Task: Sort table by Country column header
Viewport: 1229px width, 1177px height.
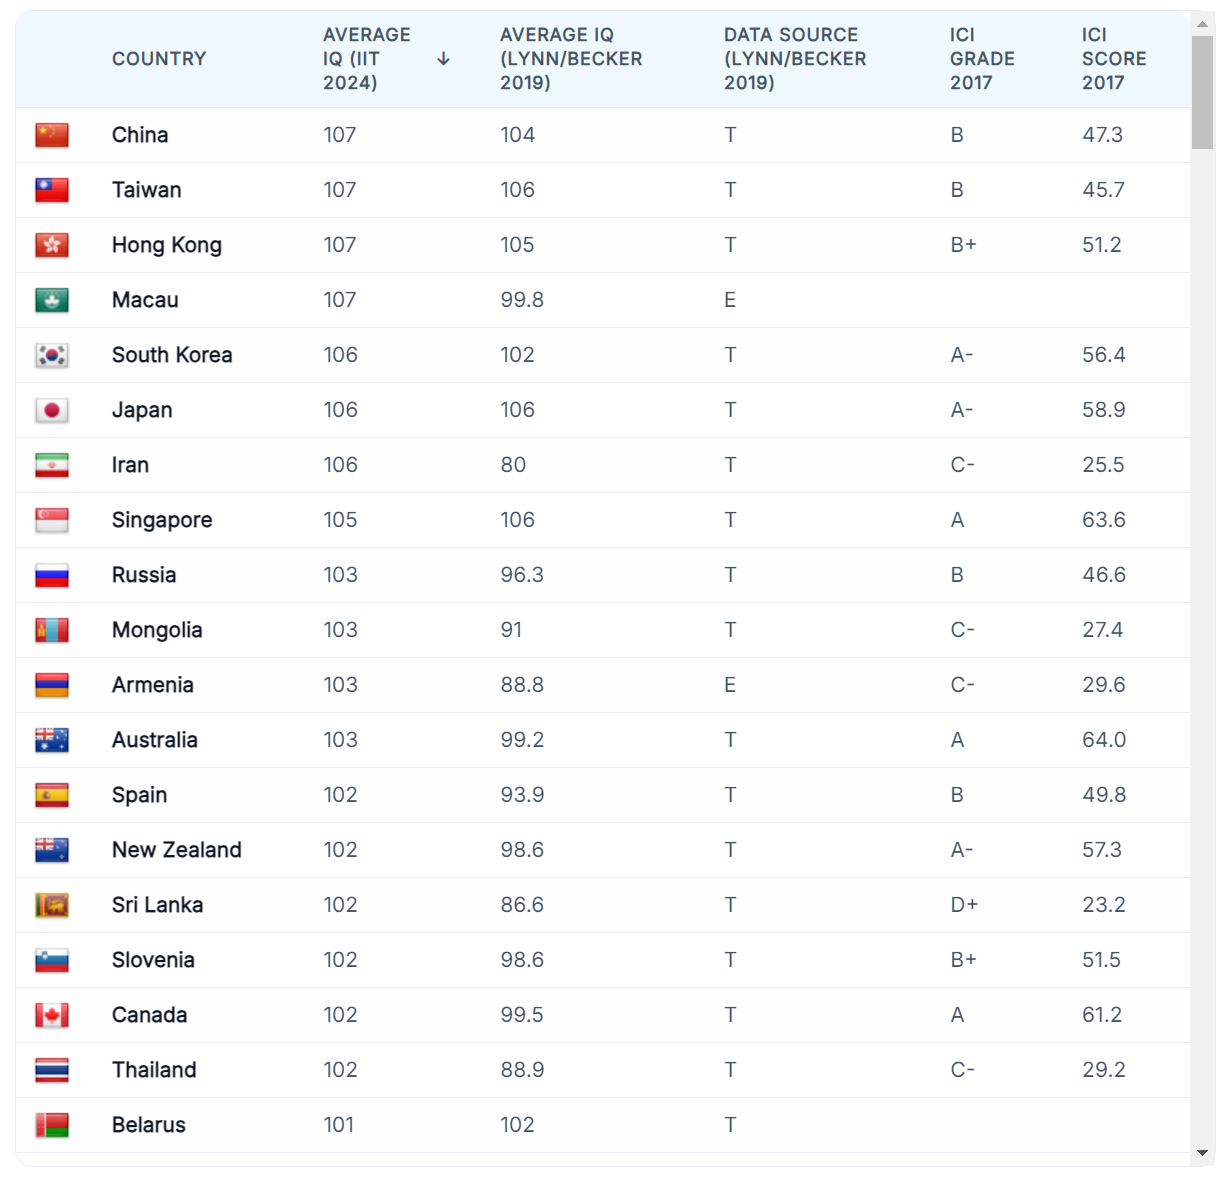Action: click(x=159, y=59)
